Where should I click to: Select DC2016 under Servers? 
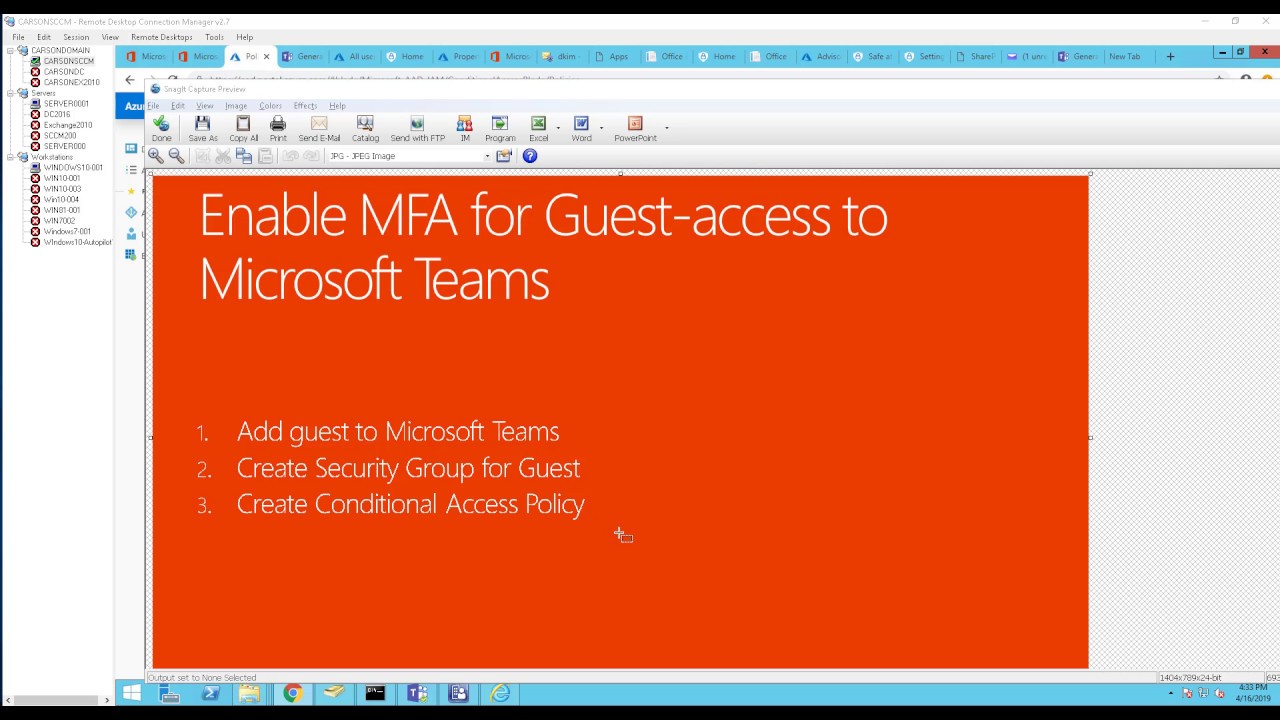(x=57, y=115)
